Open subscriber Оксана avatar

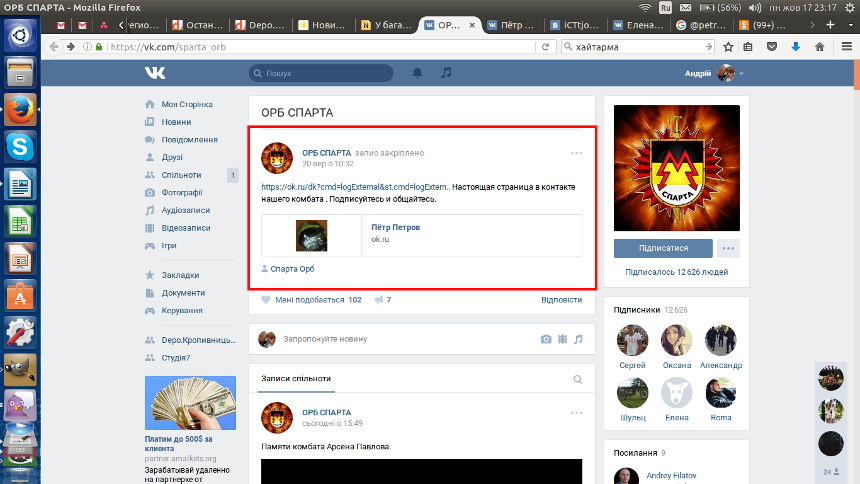tap(676, 340)
